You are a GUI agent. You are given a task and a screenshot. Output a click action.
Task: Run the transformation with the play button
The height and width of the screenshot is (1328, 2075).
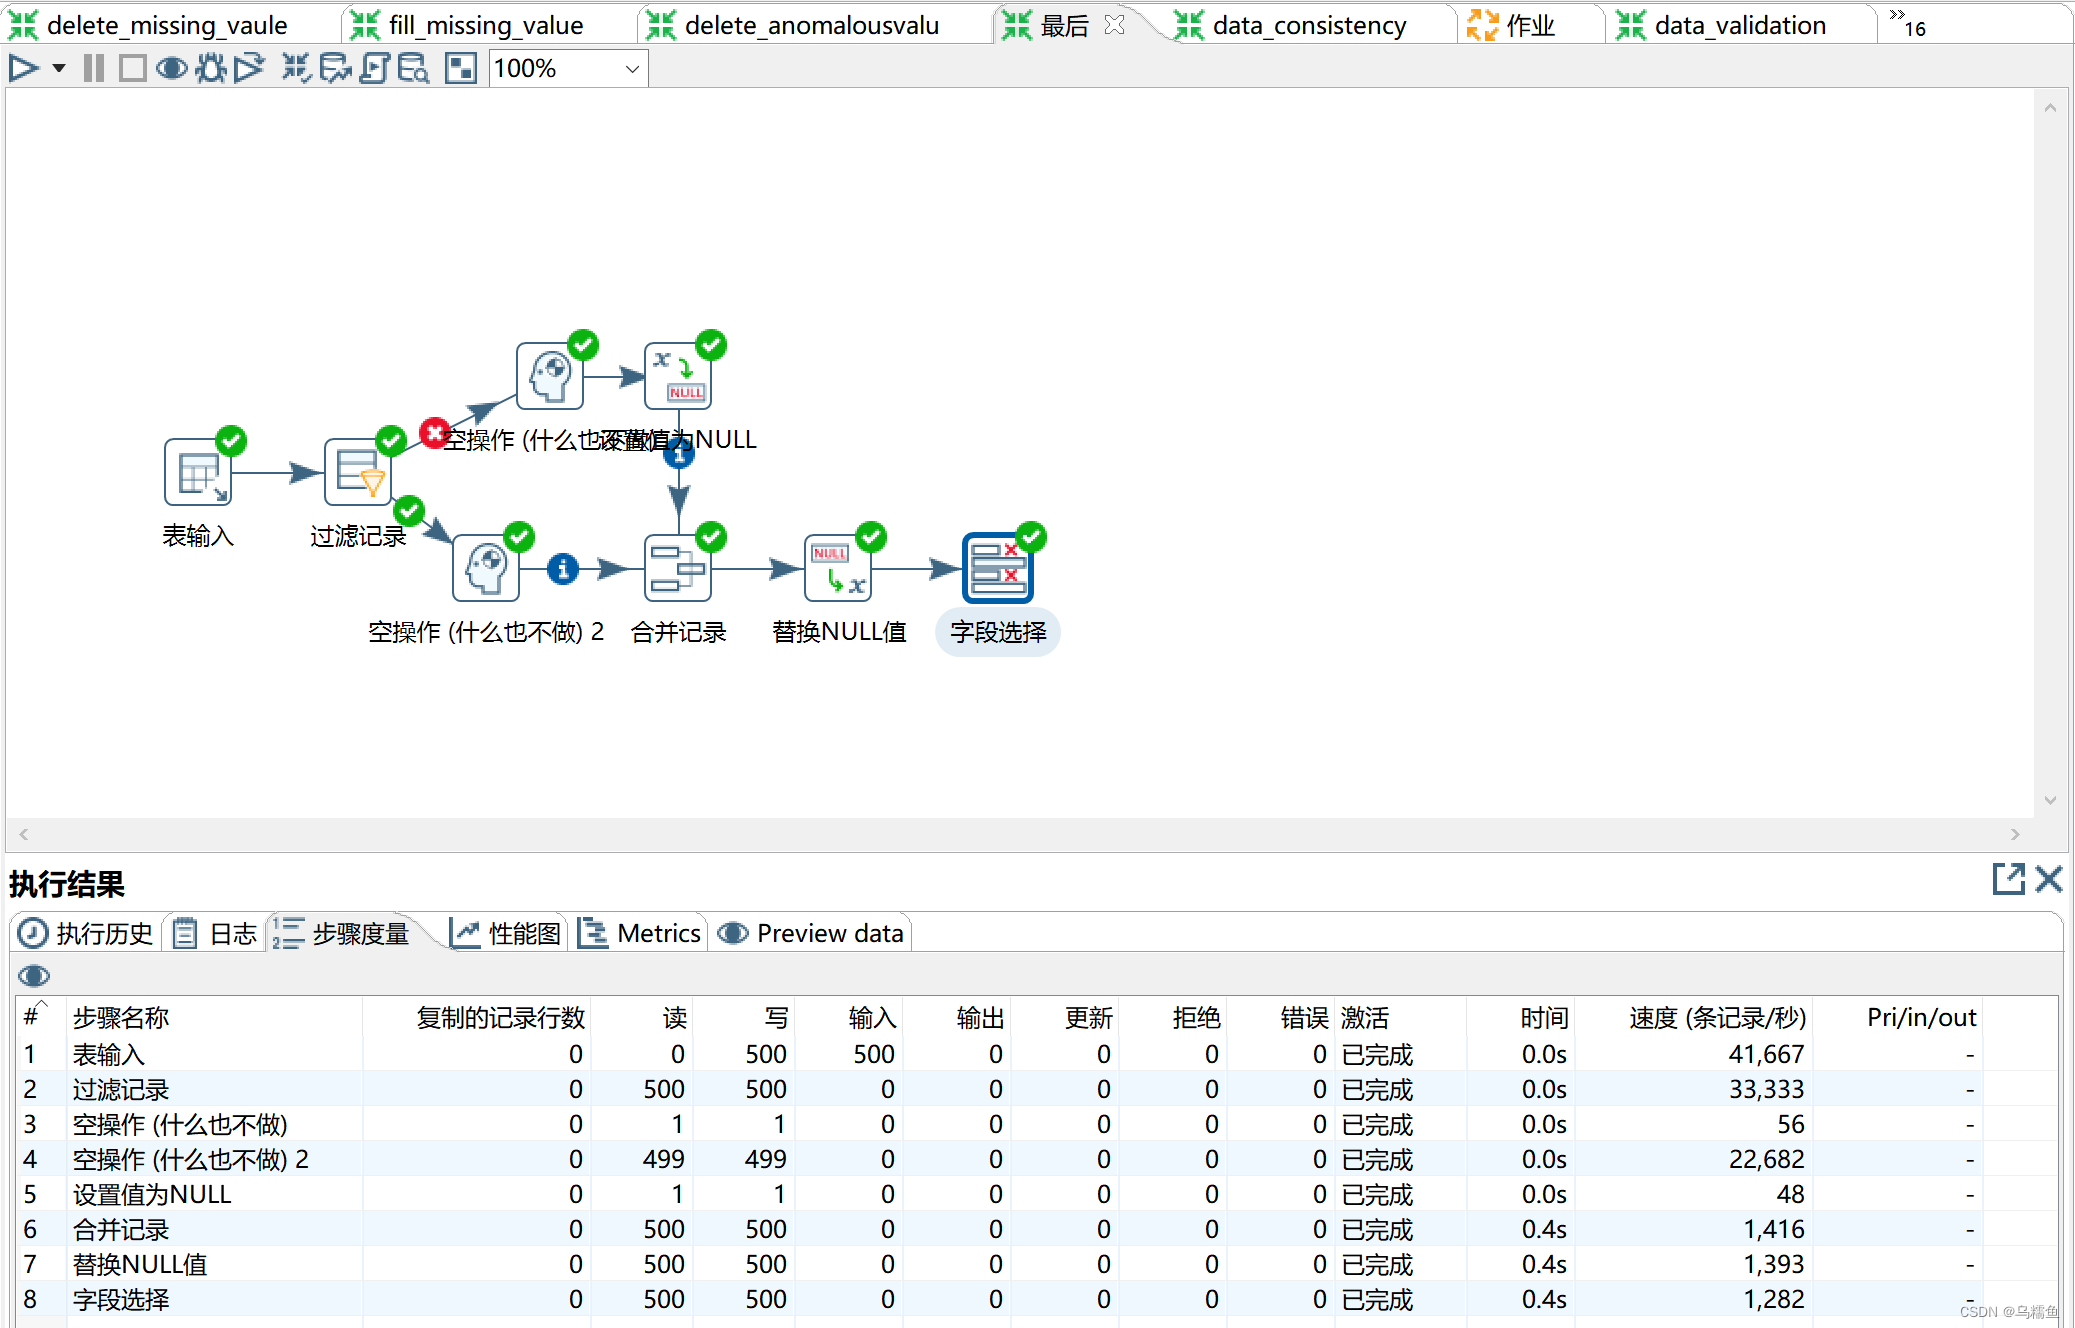tap(22, 68)
